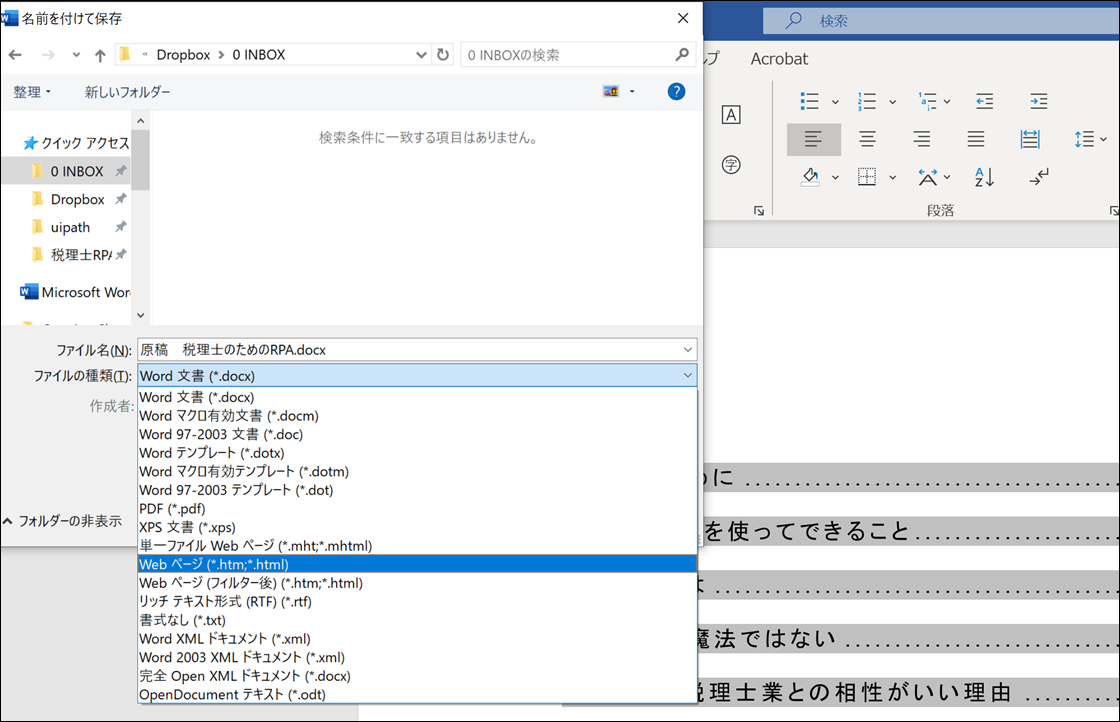The width and height of the screenshot is (1120, 722).
Task: Choose XPS 文書 (*.xps)
Action: 417,527
